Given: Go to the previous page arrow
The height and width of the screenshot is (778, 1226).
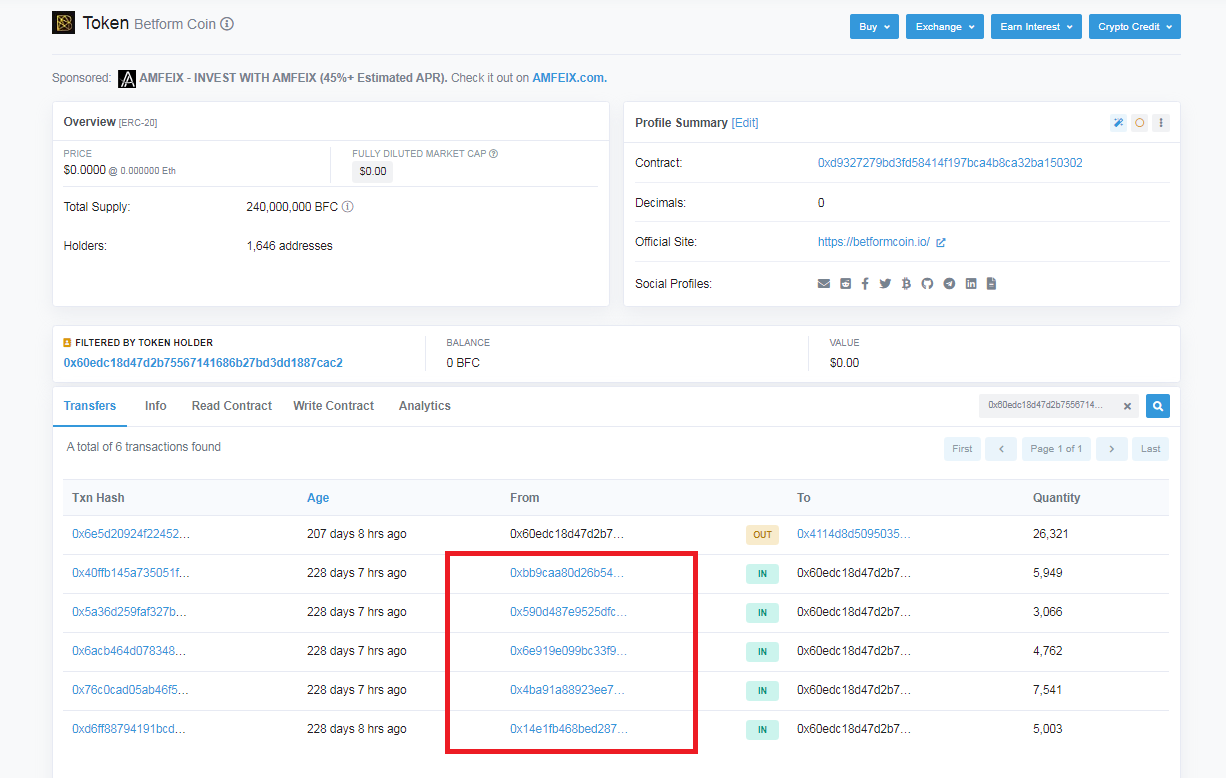Looking at the screenshot, I should [x=1001, y=449].
